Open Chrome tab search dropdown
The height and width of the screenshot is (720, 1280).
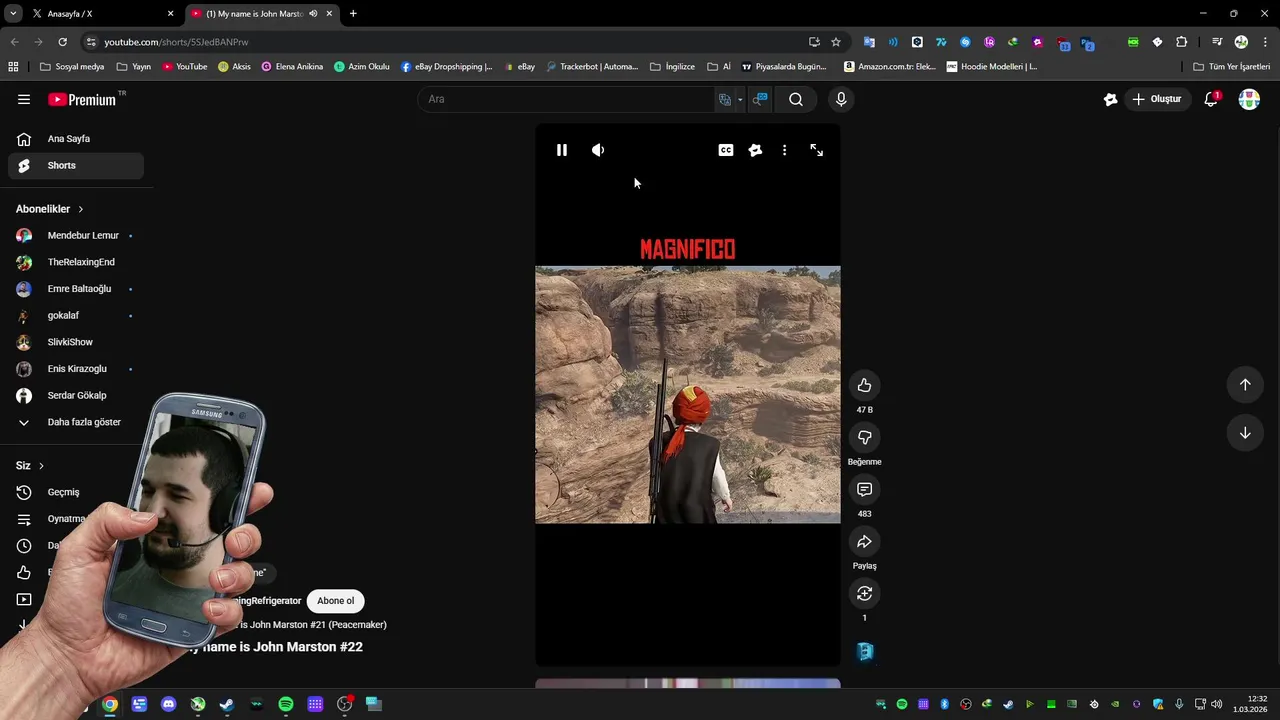pos(13,14)
